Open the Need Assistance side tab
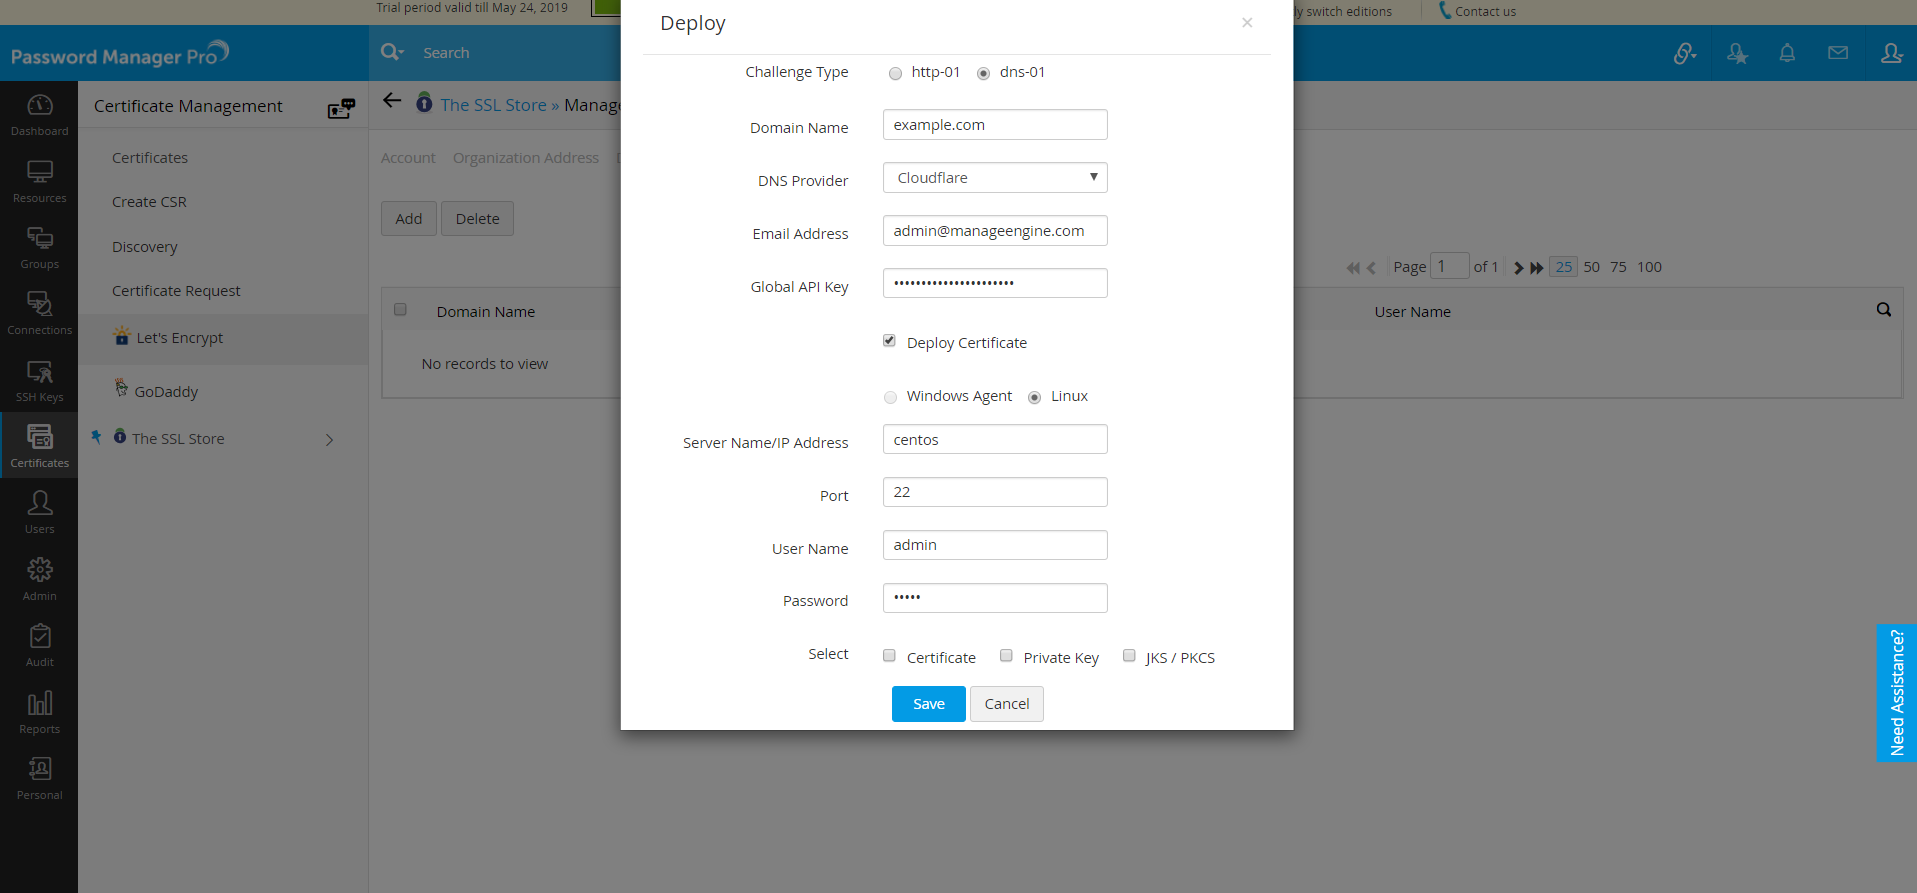This screenshot has width=1917, height=893. 1897,692
